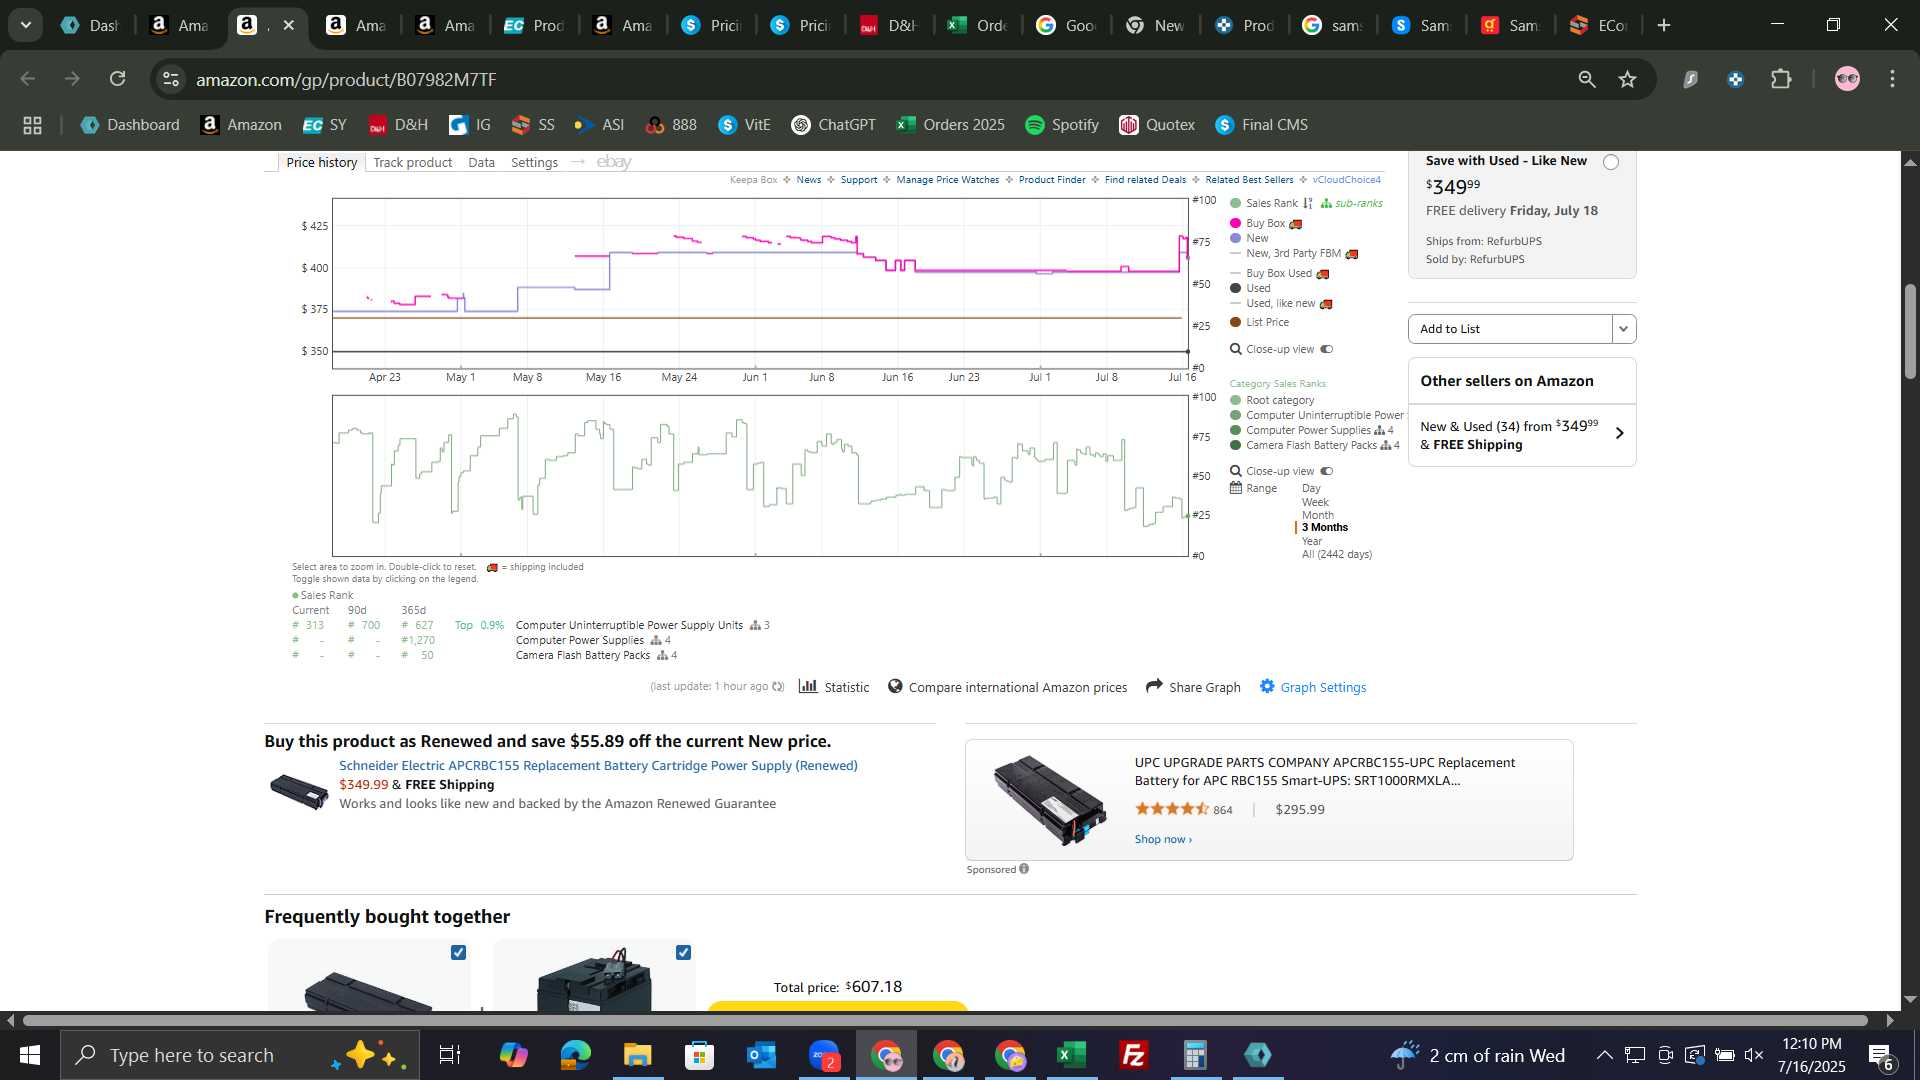Open the Product Finder link
The height and width of the screenshot is (1080, 1920).
click(1052, 180)
